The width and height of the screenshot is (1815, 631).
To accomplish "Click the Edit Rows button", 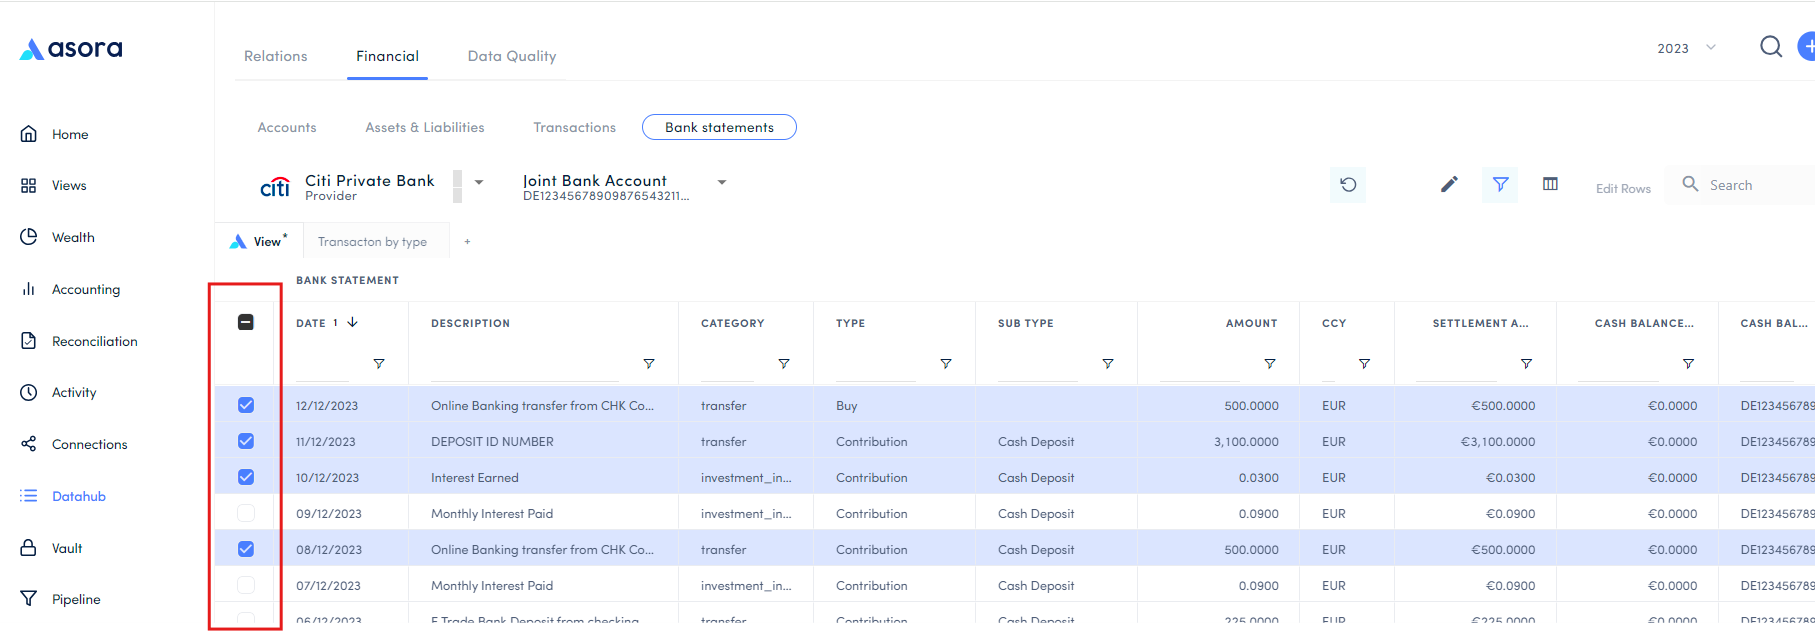I will coord(1622,188).
